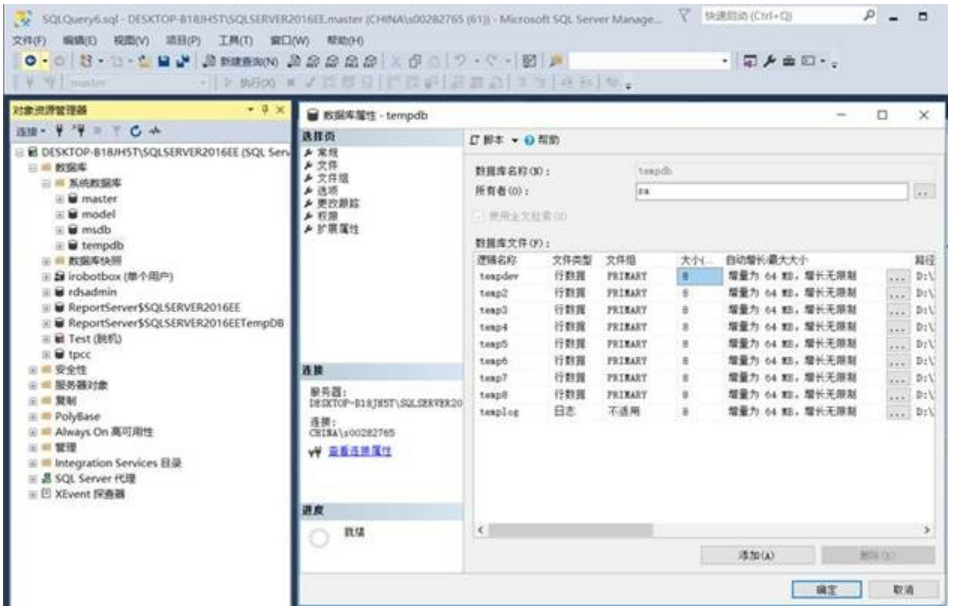
Task: Expand the 安全性 (Security) folder node
Action: tap(34, 369)
